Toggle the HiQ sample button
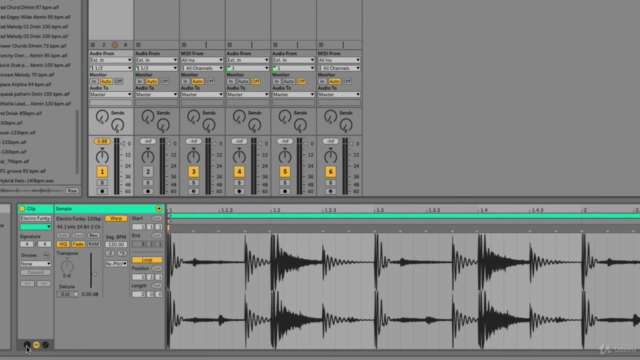The width and height of the screenshot is (640, 360). tap(63, 244)
